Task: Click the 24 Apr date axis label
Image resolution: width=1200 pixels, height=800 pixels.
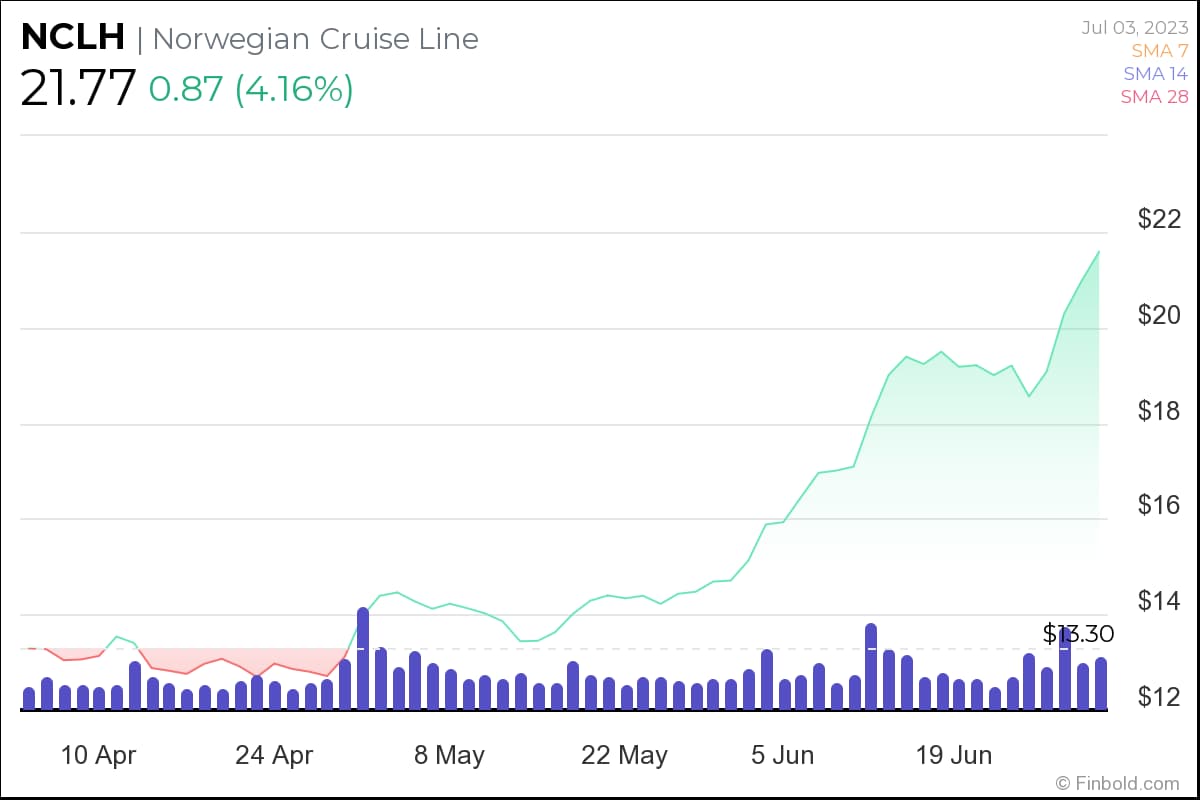Action: click(273, 755)
